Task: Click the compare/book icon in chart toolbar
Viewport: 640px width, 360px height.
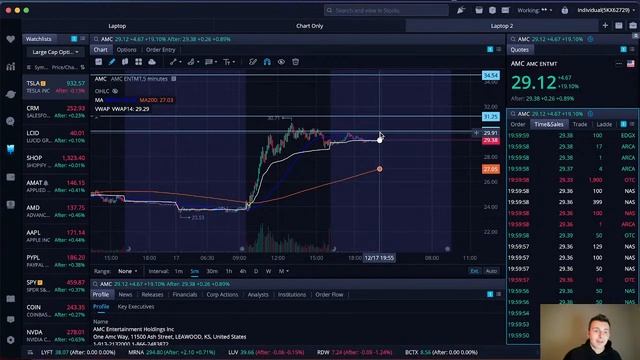Action: pyautogui.click(x=125, y=62)
